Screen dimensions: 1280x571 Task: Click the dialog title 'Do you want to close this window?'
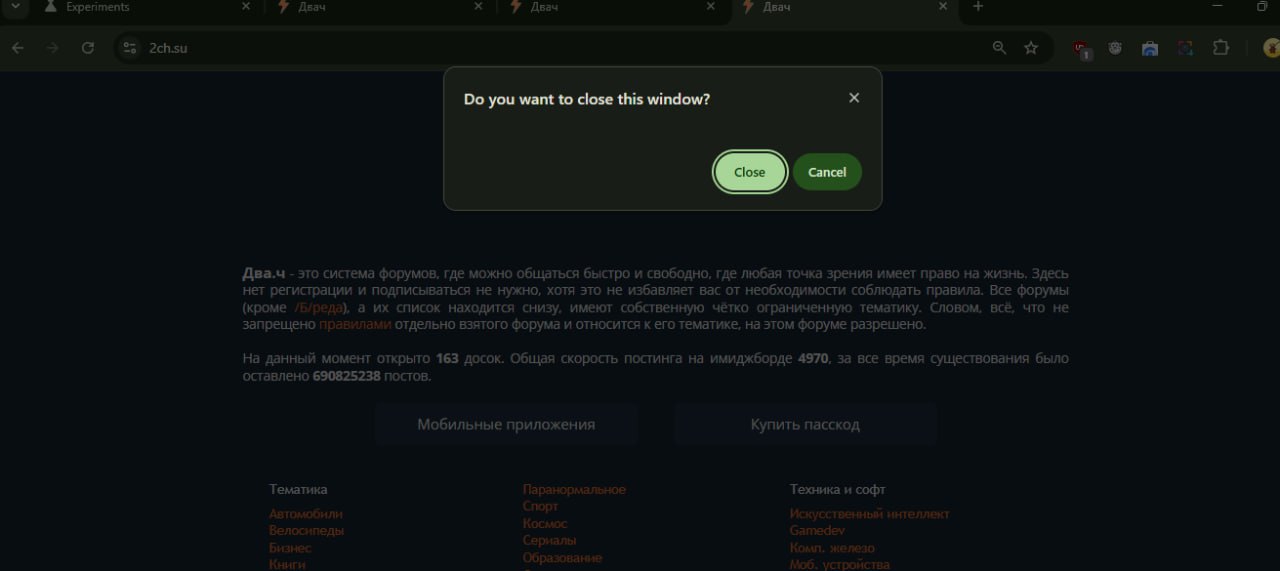(587, 99)
